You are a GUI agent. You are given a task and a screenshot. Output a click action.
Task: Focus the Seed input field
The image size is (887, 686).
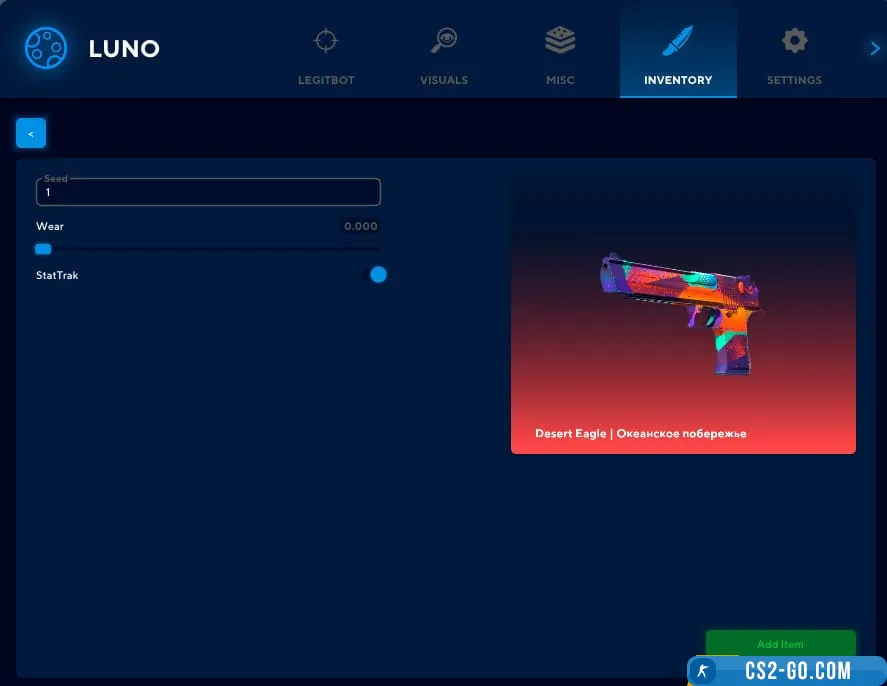208,192
